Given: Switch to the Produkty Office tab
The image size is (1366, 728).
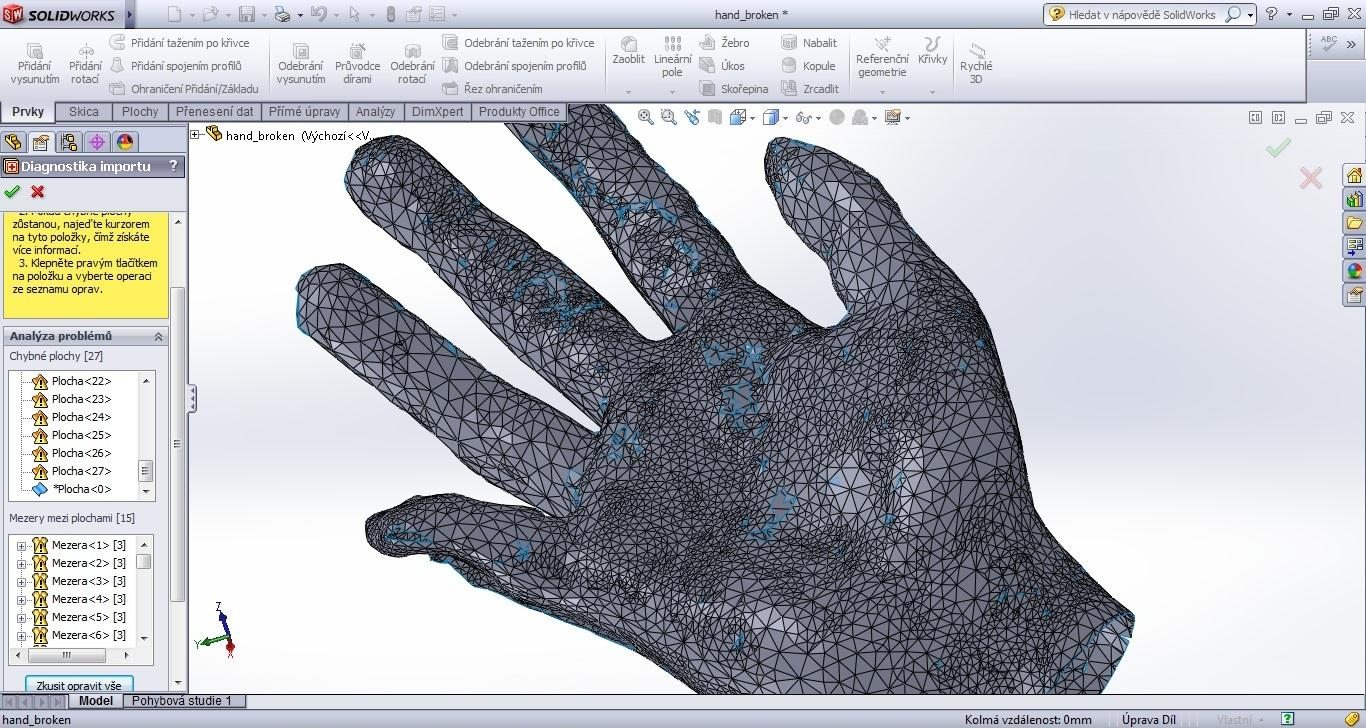Looking at the screenshot, I should (519, 112).
